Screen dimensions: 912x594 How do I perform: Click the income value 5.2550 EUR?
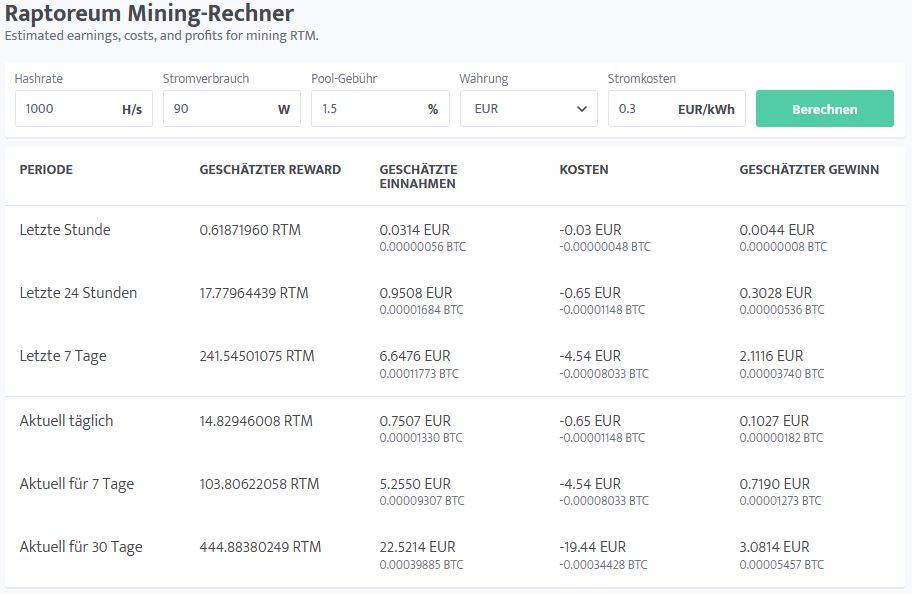[415, 484]
